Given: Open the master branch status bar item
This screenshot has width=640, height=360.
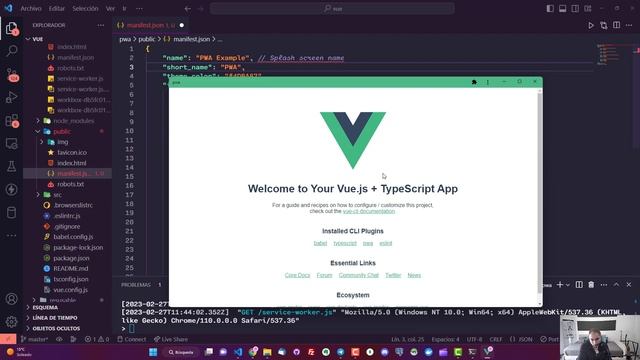Looking at the screenshot, I should click(35, 339).
